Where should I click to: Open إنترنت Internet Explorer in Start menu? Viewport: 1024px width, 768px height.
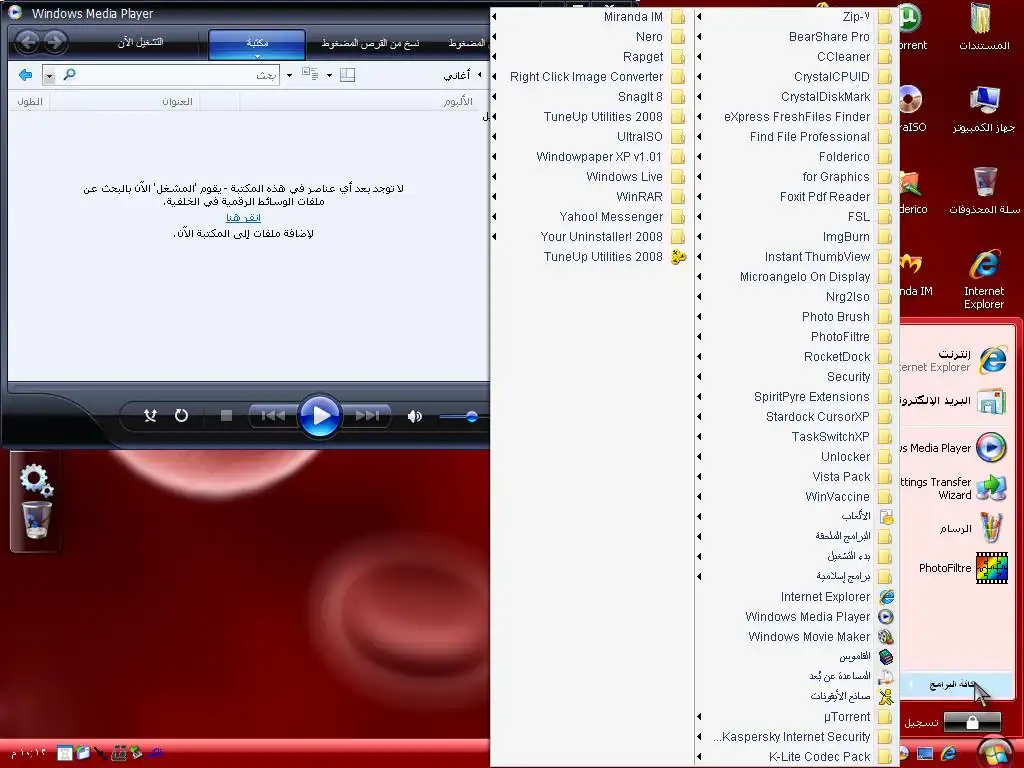(x=955, y=360)
